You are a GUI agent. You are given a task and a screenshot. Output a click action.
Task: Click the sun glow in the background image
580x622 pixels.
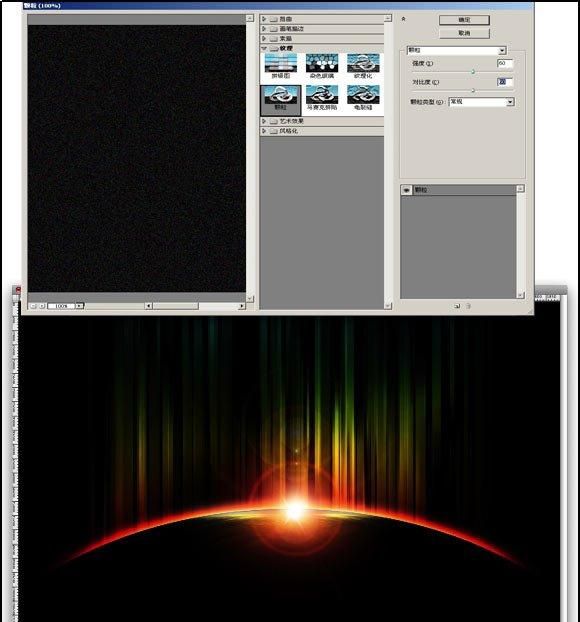tap(296, 511)
